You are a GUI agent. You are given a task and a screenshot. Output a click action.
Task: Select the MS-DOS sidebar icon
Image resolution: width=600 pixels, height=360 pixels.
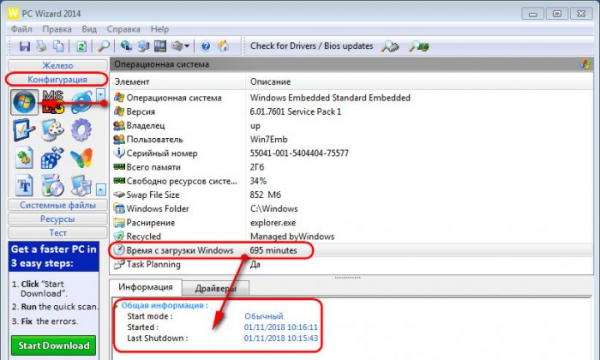(53, 102)
